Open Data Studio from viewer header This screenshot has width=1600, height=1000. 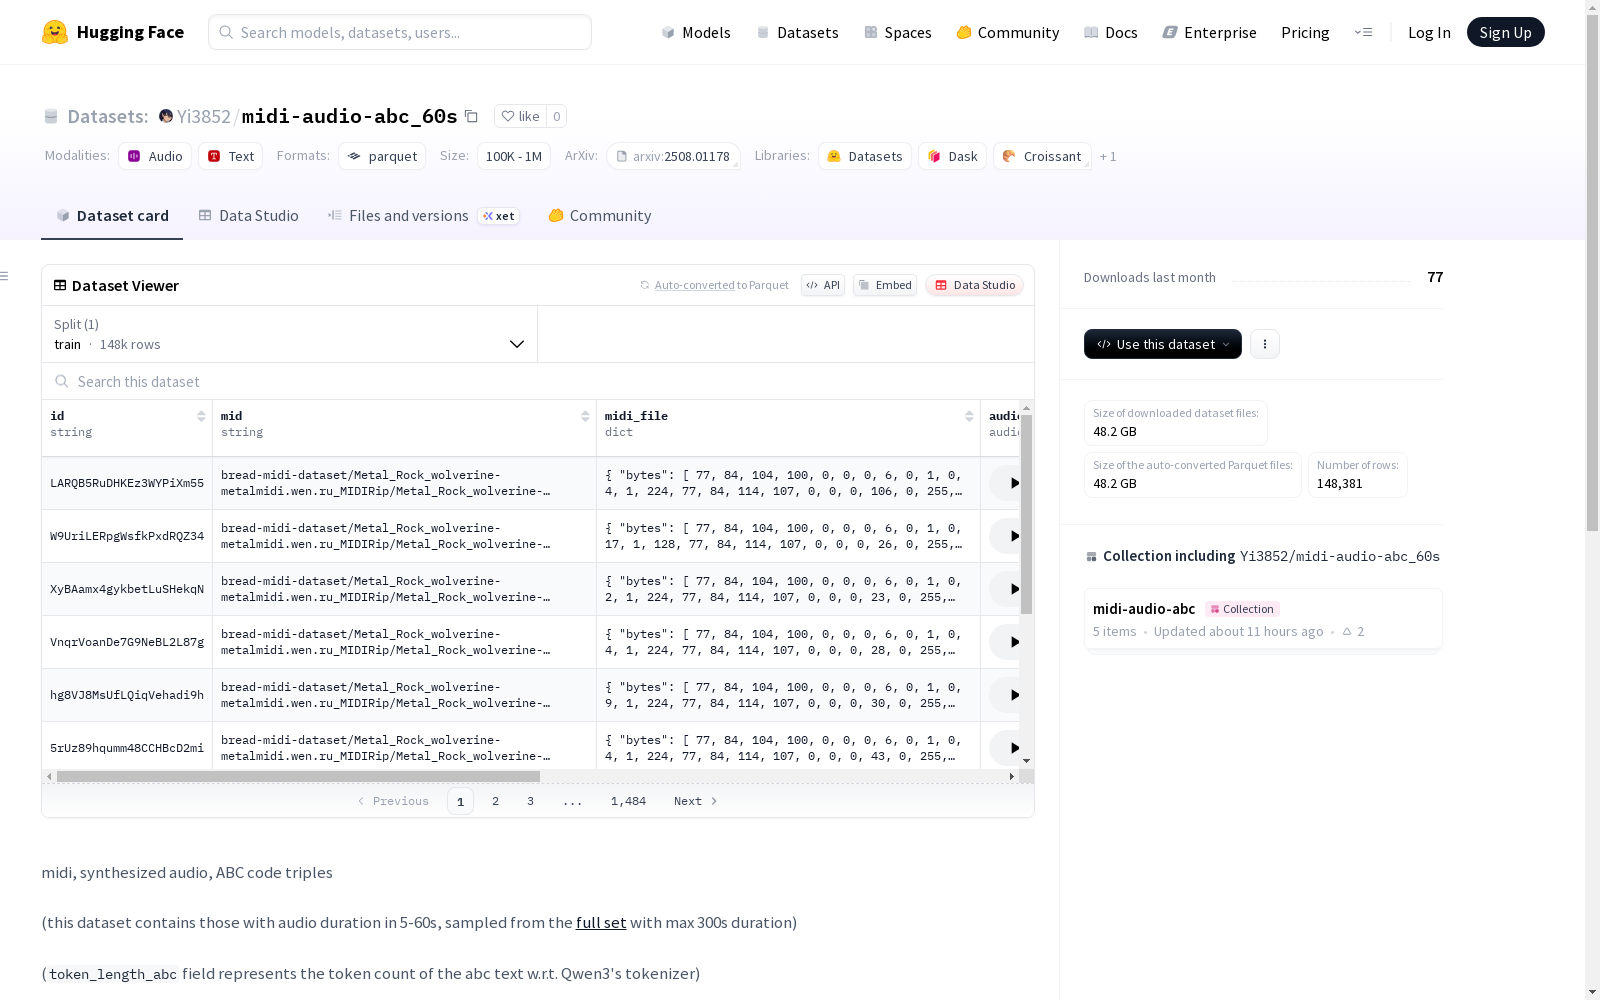(x=974, y=285)
